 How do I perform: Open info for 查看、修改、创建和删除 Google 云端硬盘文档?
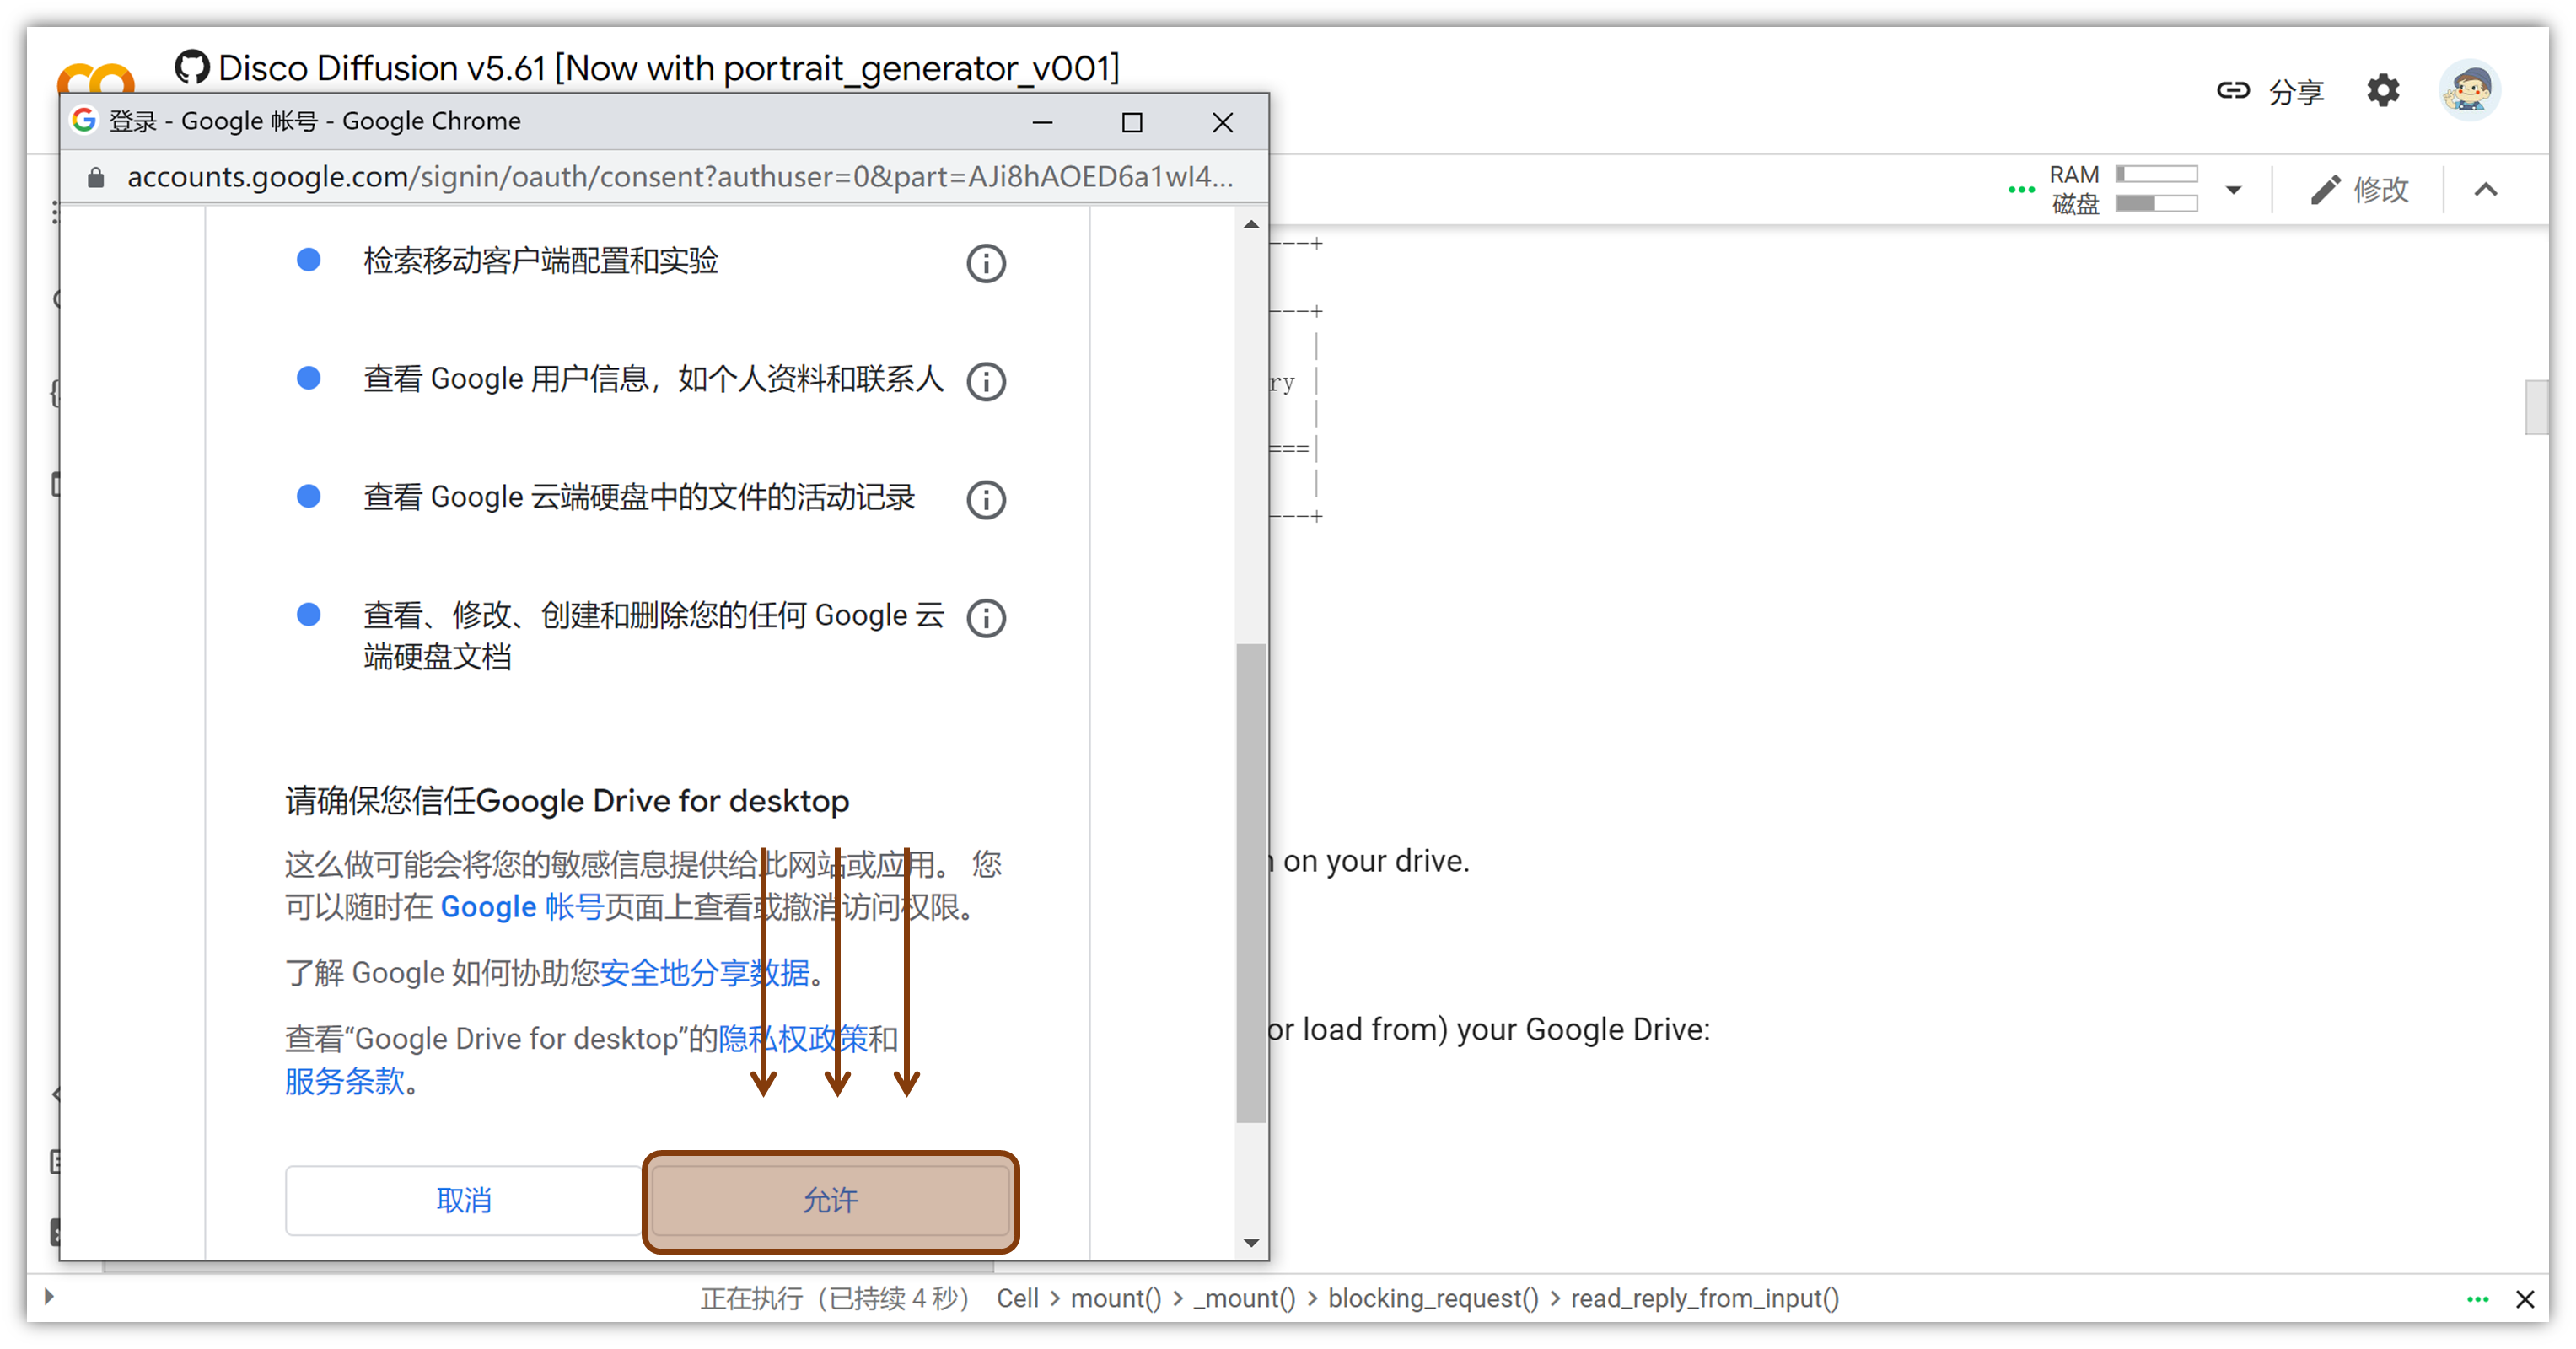click(985, 617)
